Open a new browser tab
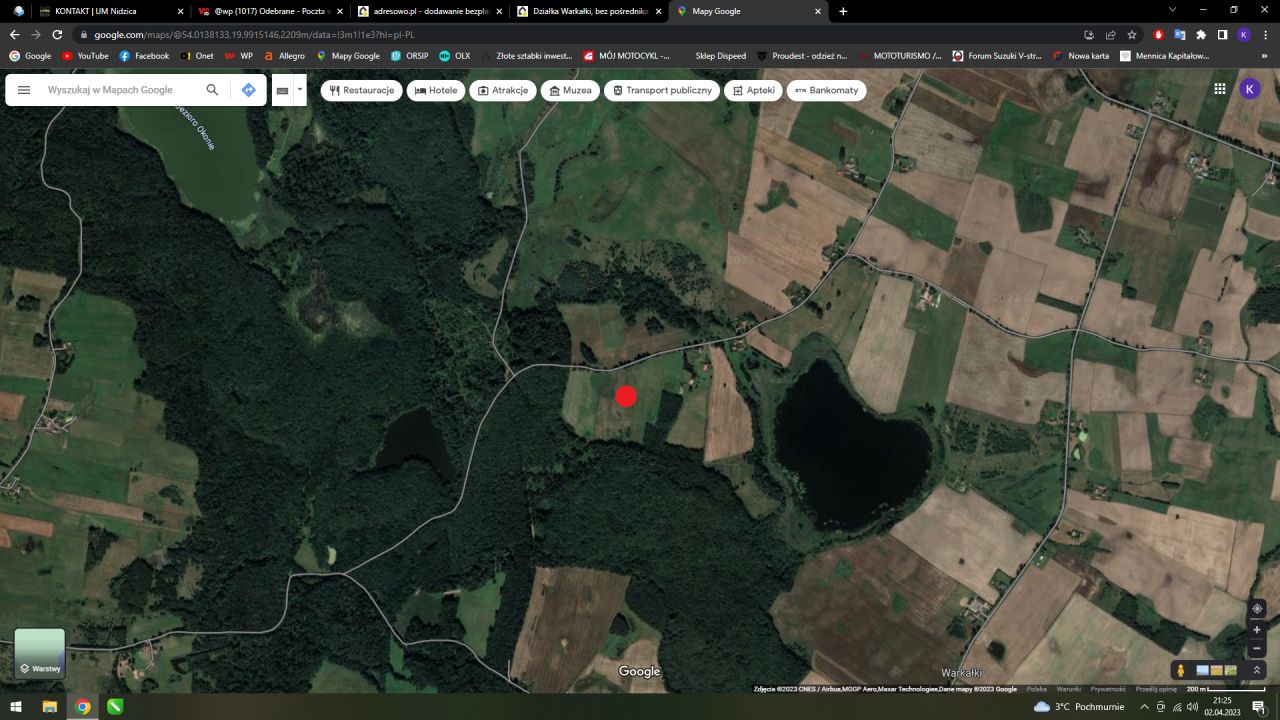Screen dimensions: 1280x720 click(843, 11)
